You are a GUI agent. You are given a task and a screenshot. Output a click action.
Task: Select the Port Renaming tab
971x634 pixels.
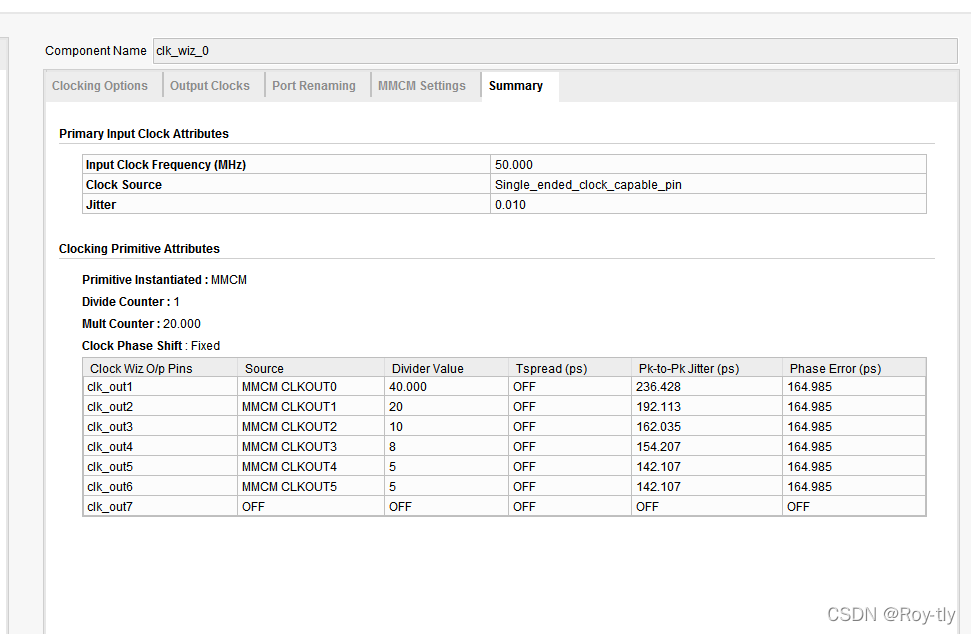314,85
